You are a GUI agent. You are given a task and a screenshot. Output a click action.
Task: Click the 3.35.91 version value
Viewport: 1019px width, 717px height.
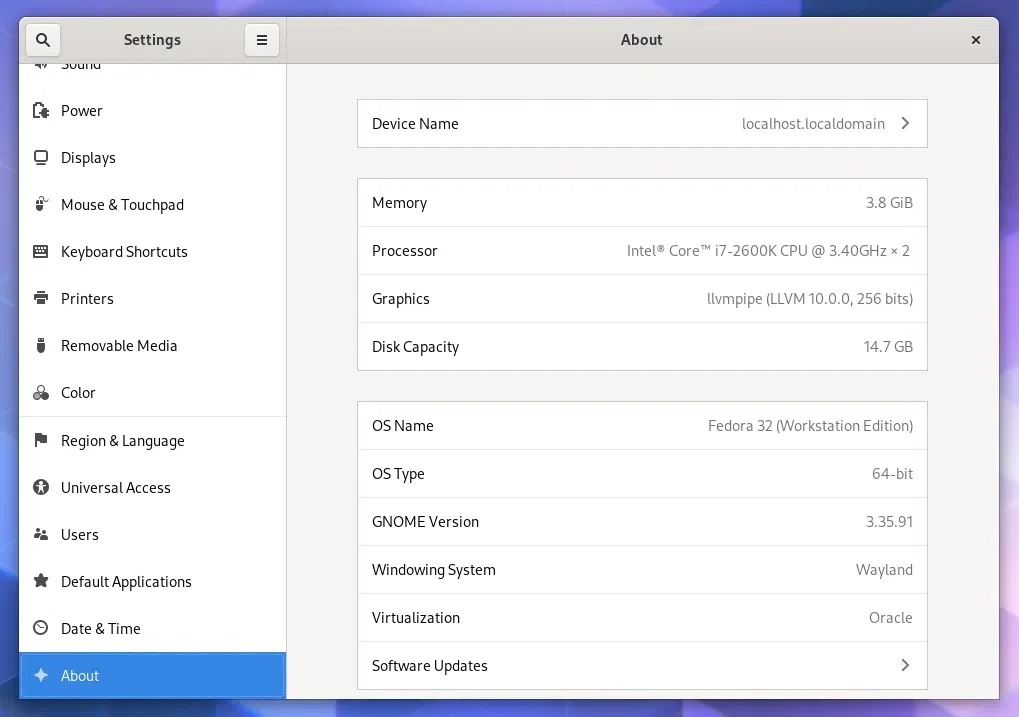tap(889, 522)
